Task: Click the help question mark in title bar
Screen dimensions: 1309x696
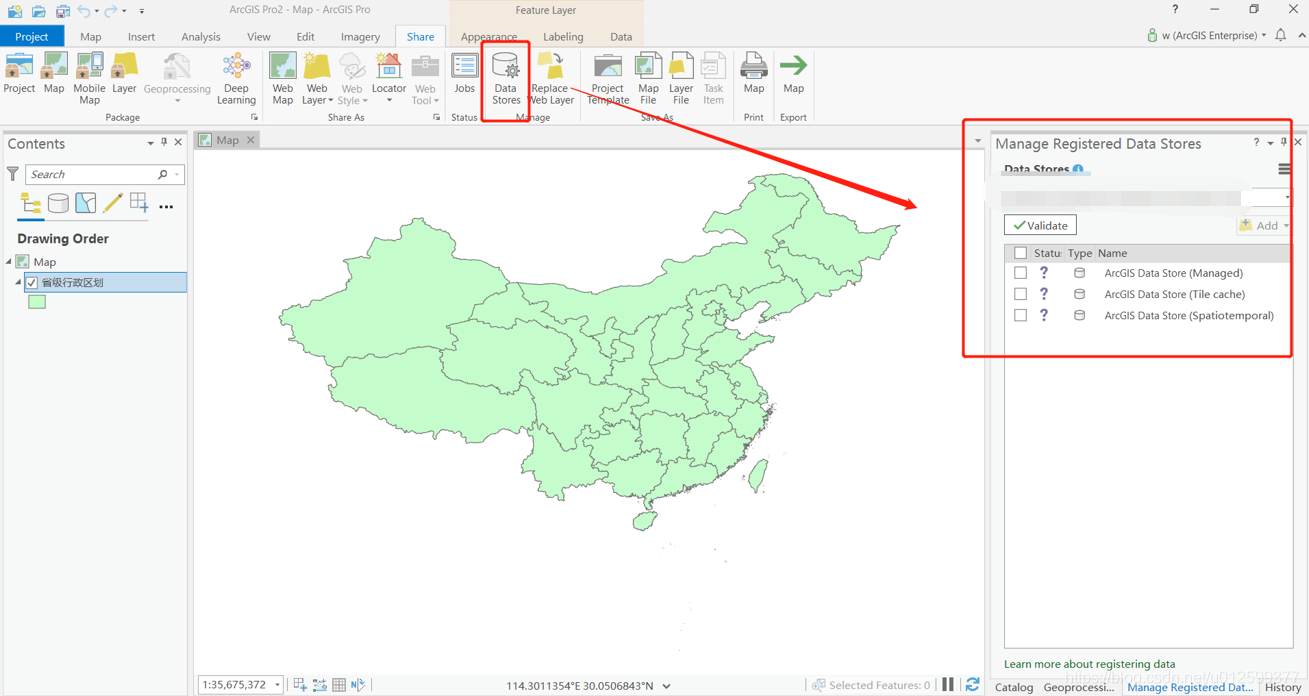Action: pyautogui.click(x=1175, y=10)
